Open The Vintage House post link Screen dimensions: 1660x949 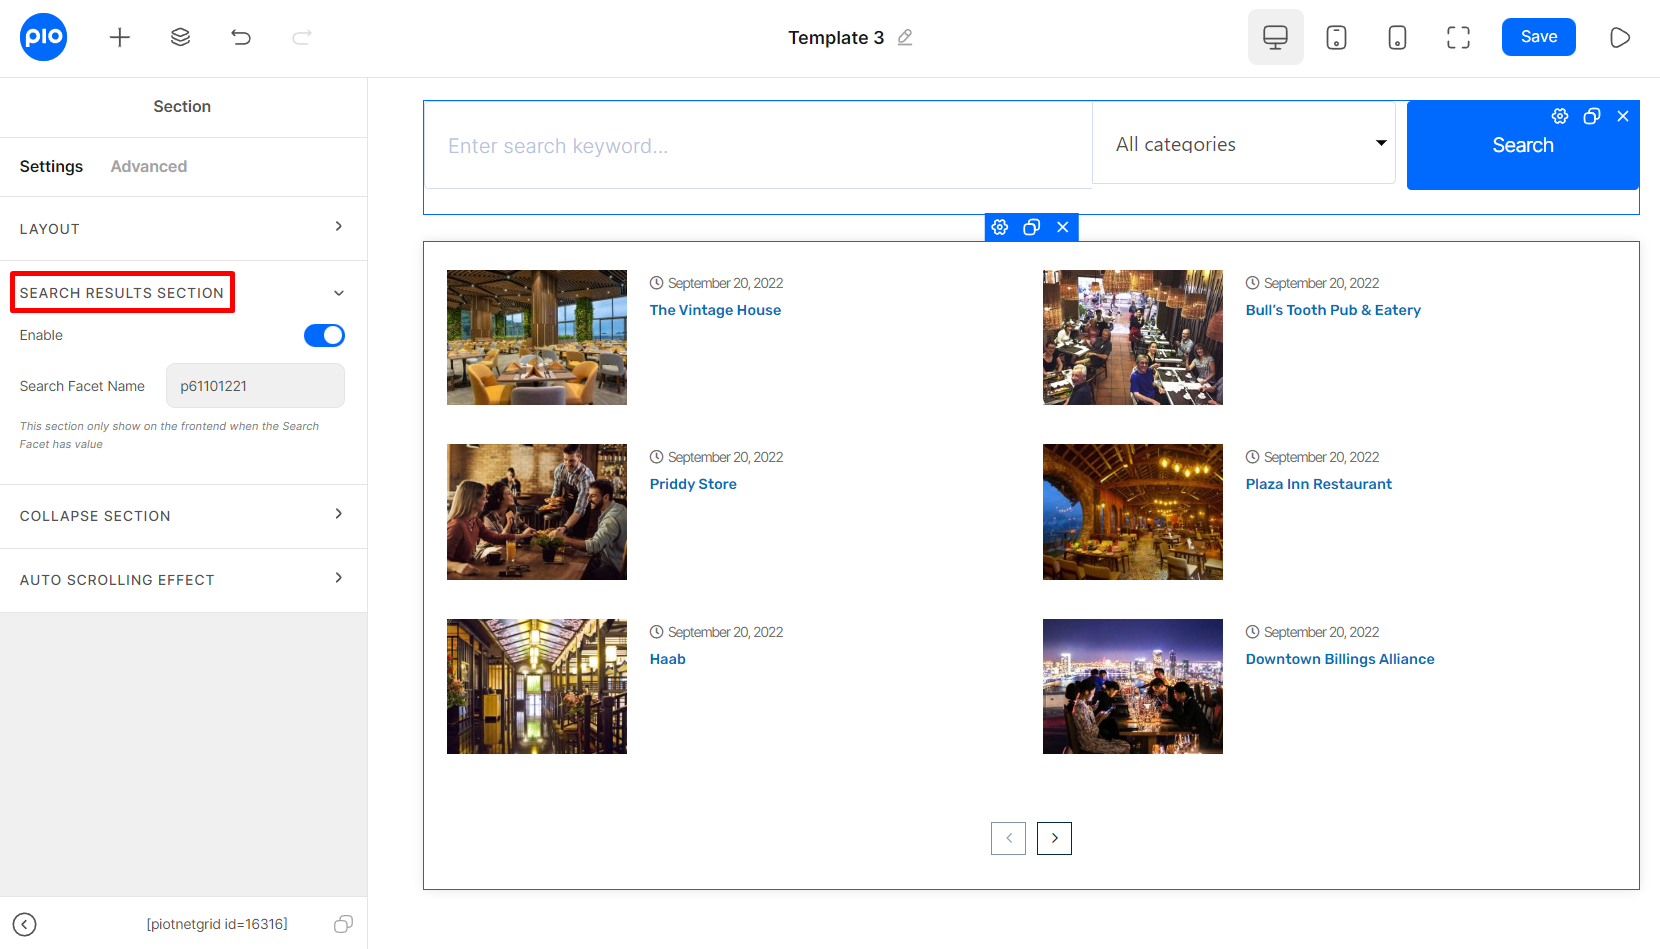[715, 310]
